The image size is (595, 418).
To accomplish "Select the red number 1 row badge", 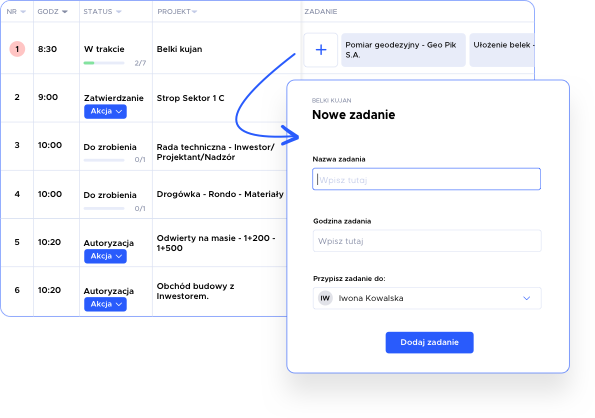I will pos(17,49).
